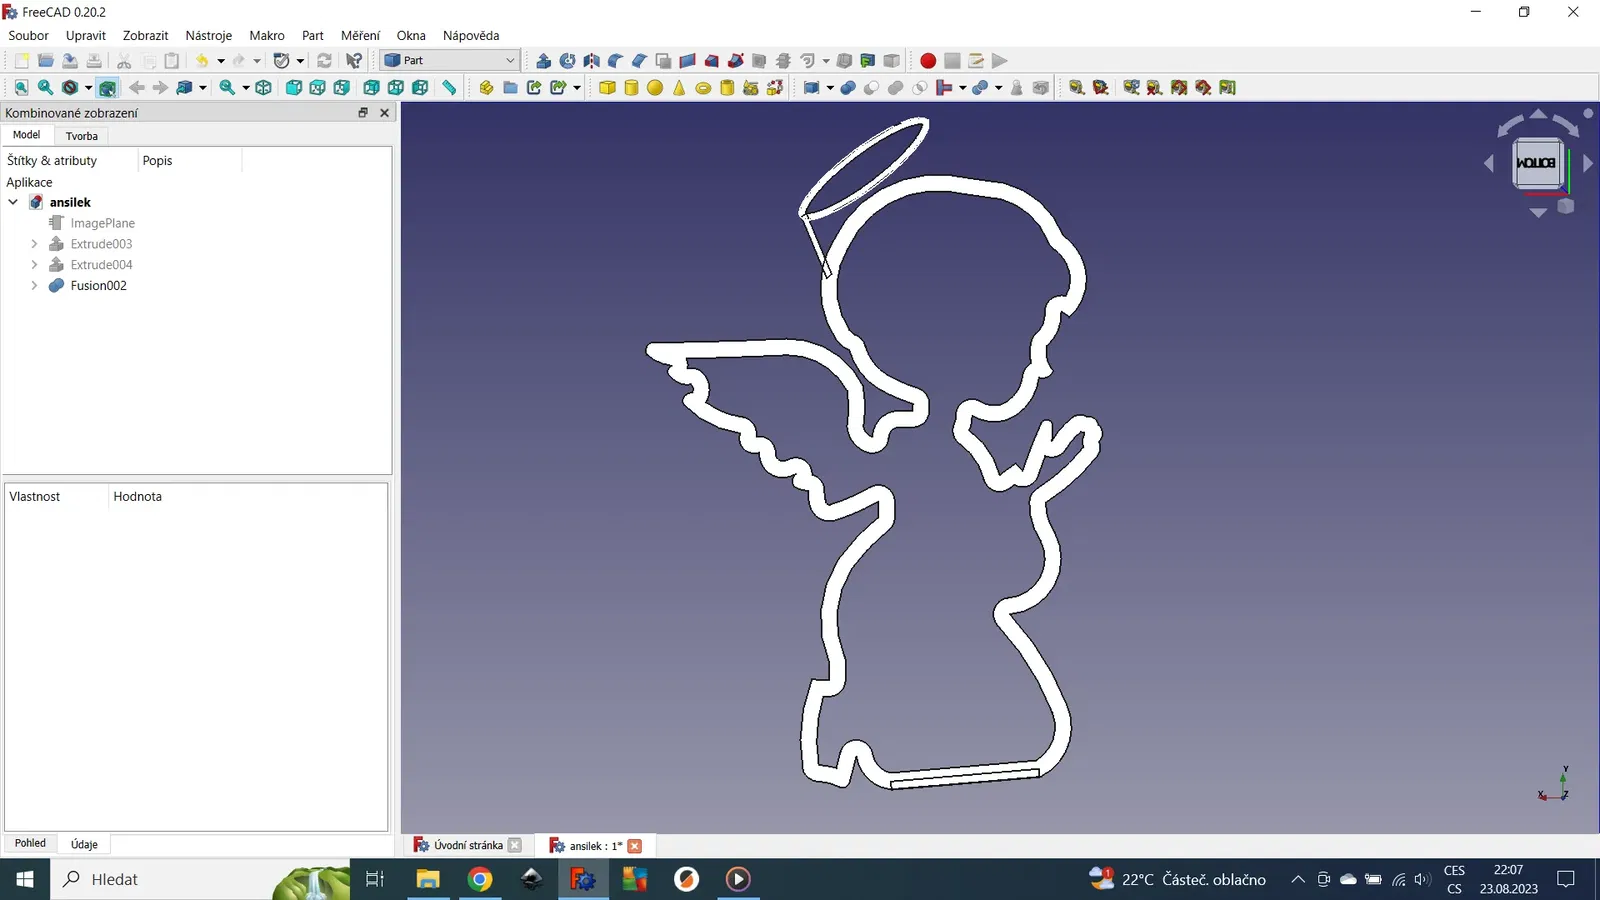The image size is (1600, 900).
Task: Open the Part workbench selector dropdown
Action: pyautogui.click(x=450, y=61)
